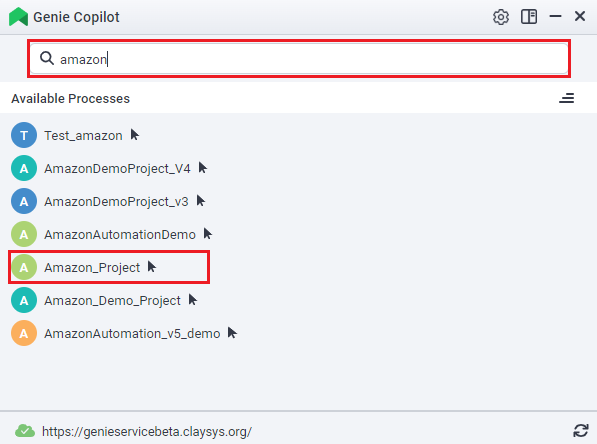
Task: Toggle the panel layout icon
Action: point(529,17)
